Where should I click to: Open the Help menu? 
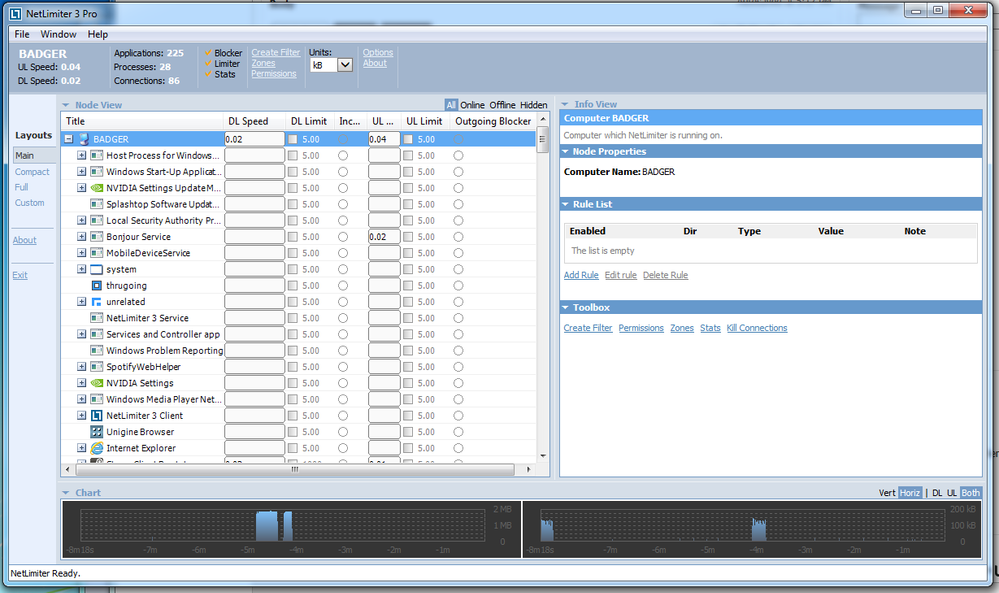point(97,34)
